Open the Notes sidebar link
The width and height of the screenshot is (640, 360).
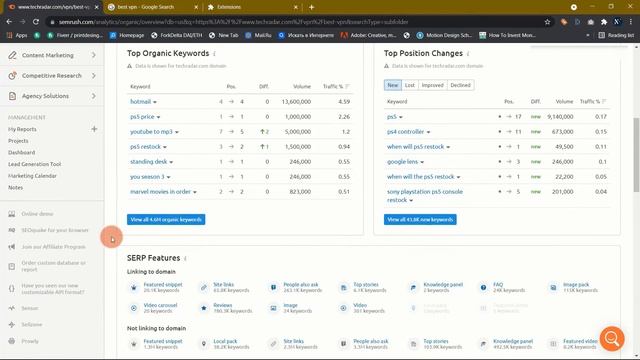coord(16,188)
